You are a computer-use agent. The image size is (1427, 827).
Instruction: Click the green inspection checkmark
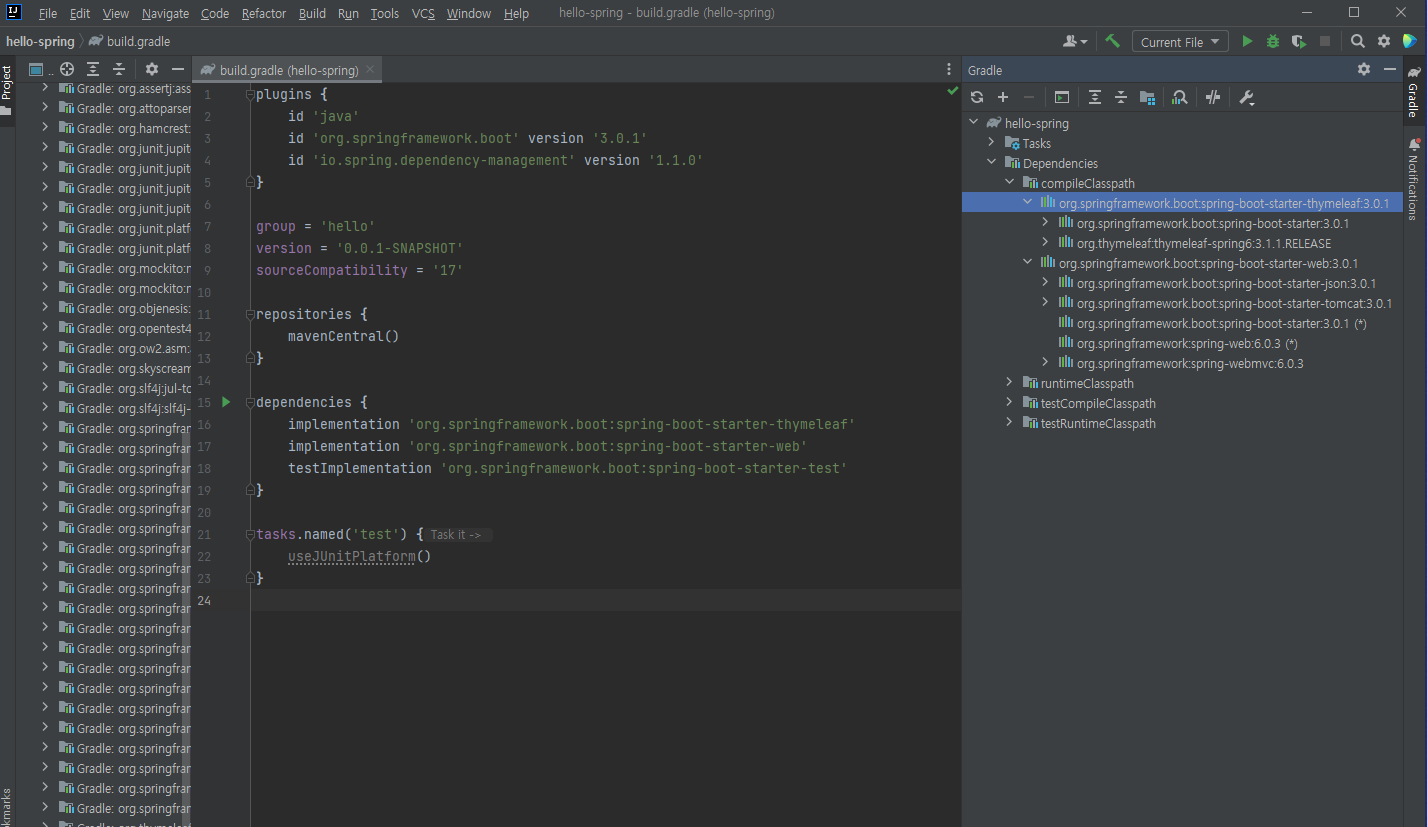(952, 91)
